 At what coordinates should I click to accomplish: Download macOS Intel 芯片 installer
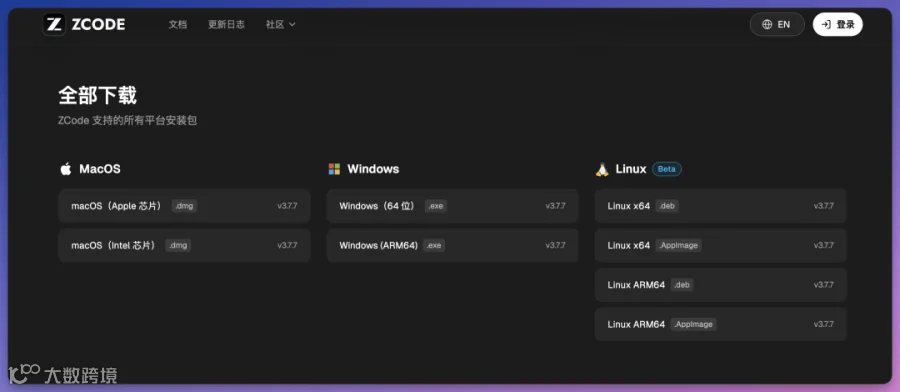point(184,245)
